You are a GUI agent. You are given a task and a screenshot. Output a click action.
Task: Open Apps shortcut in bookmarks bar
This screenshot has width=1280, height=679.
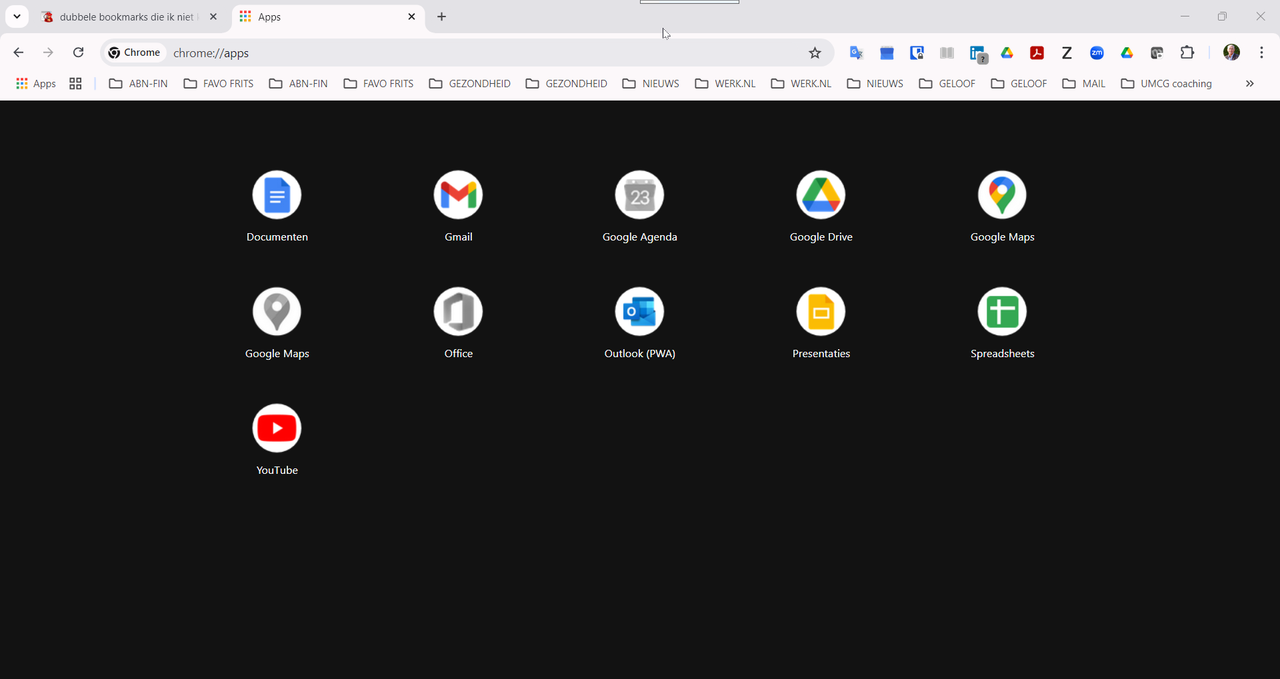(36, 84)
